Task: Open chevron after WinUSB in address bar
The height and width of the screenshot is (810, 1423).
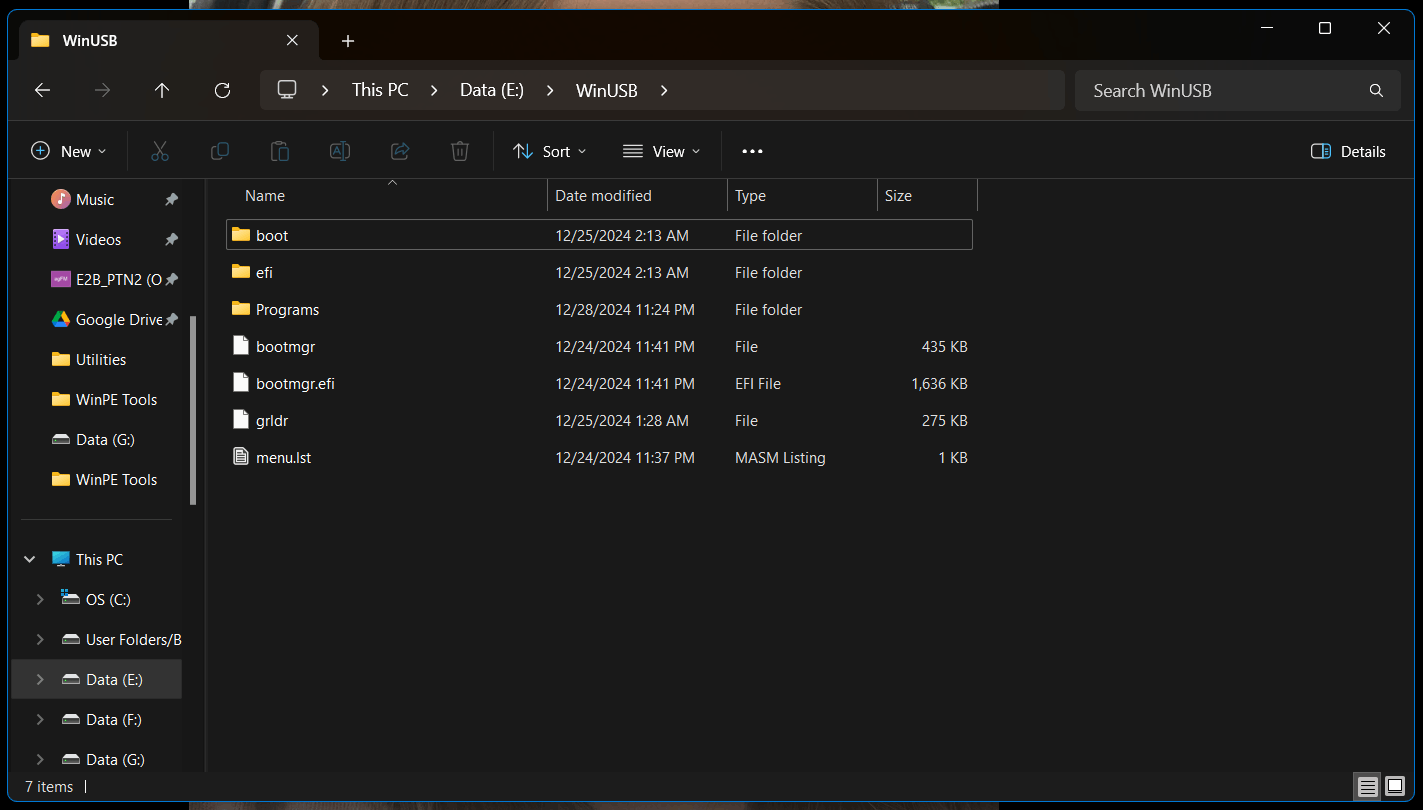Action: (x=664, y=90)
